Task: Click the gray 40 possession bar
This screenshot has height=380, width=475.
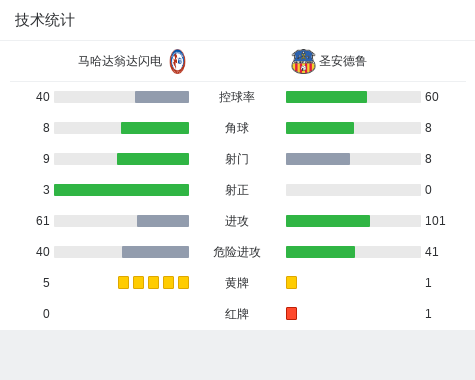Action: coord(162,97)
